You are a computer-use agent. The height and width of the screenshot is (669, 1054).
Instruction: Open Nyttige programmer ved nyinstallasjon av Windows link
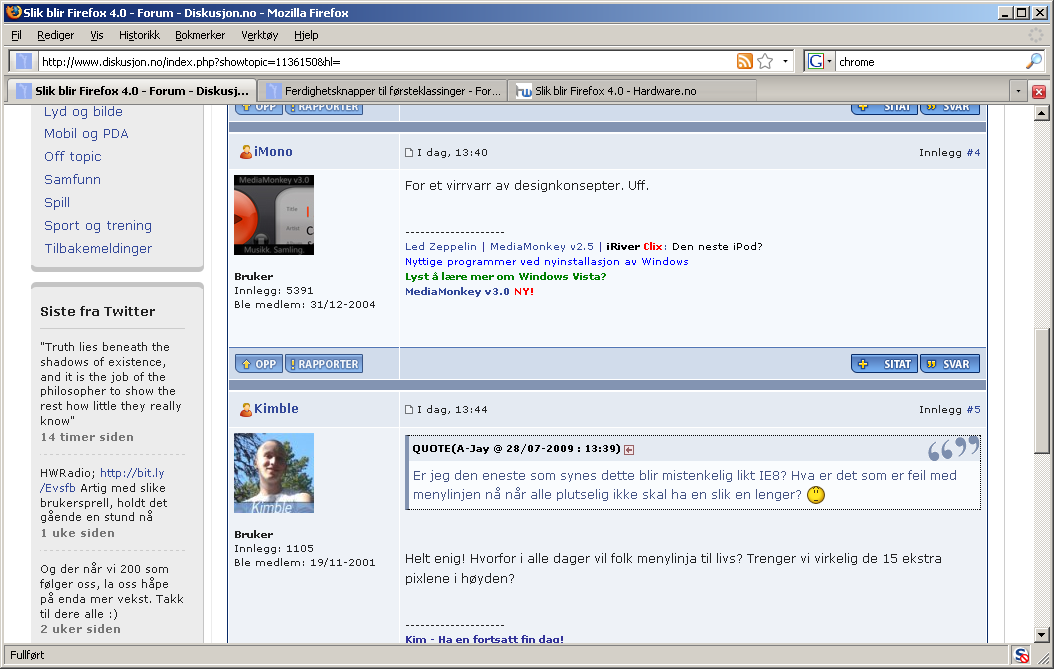pos(546,262)
